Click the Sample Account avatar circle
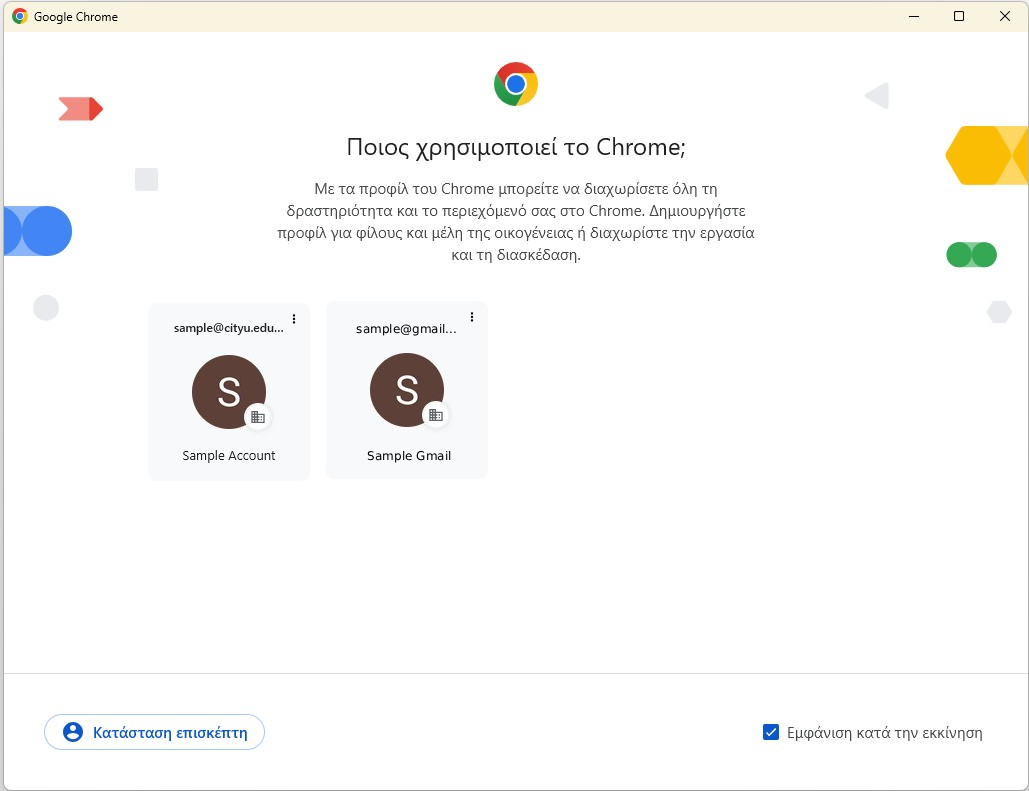This screenshot has width=1029, height=791. (x=228, y=391)
